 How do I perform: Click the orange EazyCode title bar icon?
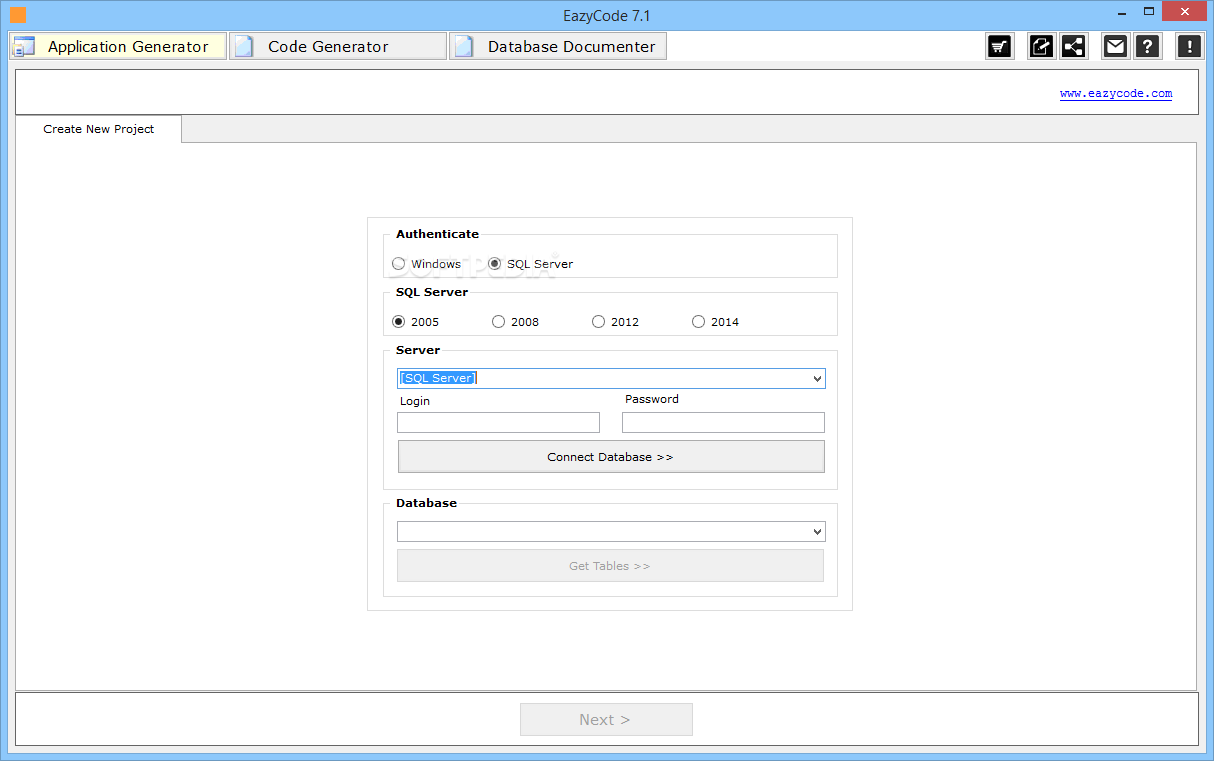coord(17,15)
